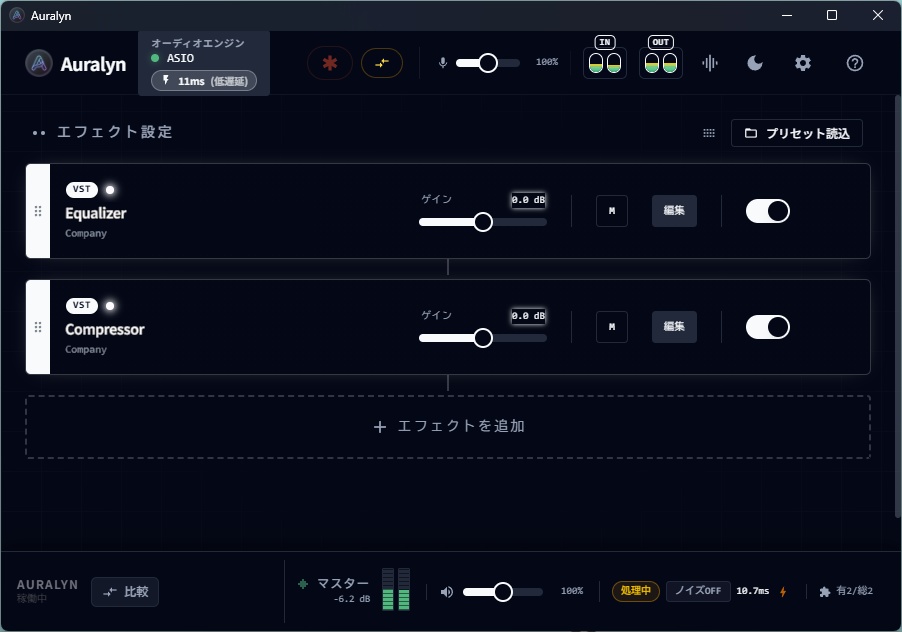Click the yellow routing arrow icon
Image resolution: width=902 pixels, height=633 pixels.
tap(382, 62)
